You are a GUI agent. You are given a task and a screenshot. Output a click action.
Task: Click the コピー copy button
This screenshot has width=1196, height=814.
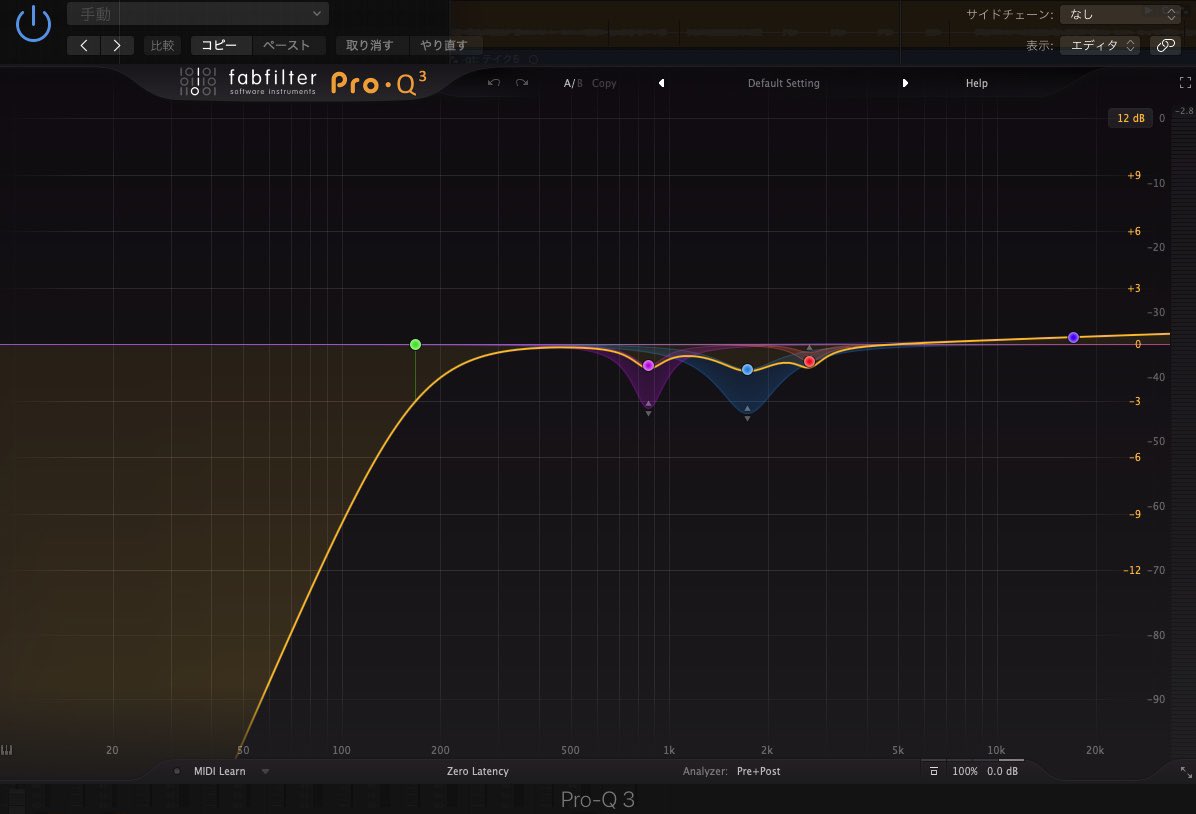point(219,45)
